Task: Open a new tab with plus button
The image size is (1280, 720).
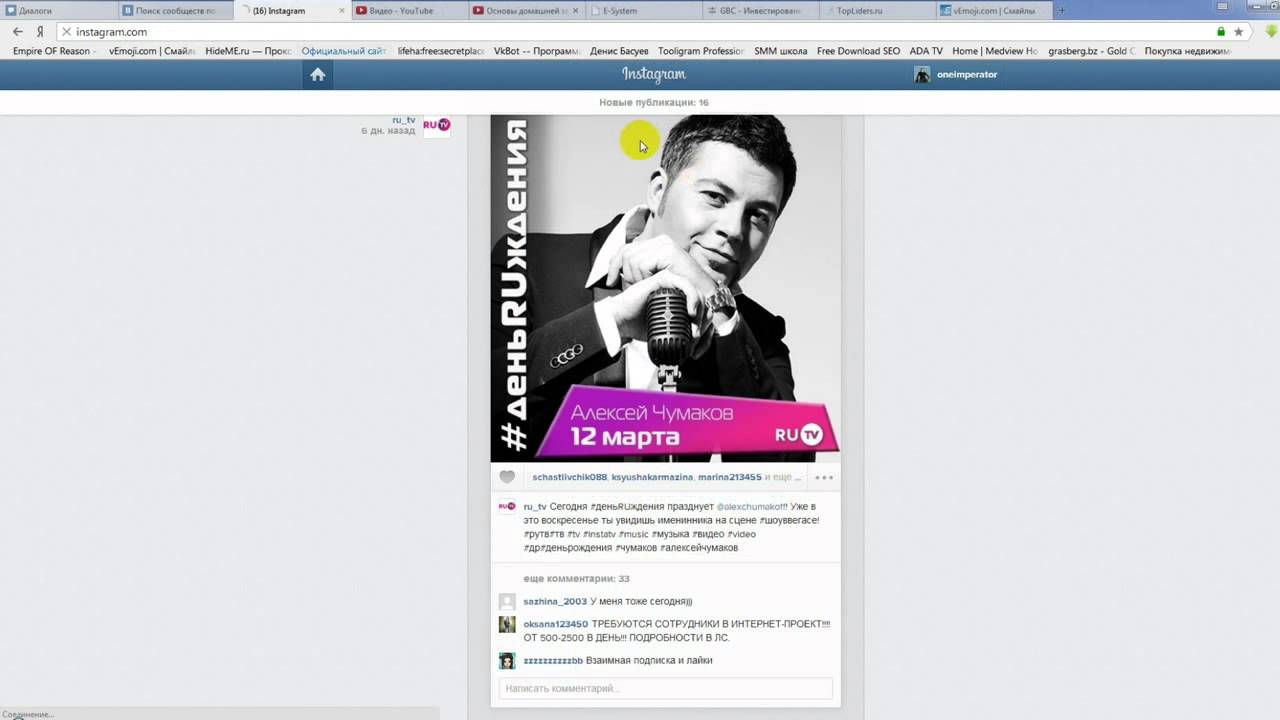Action: point(1062,10)
